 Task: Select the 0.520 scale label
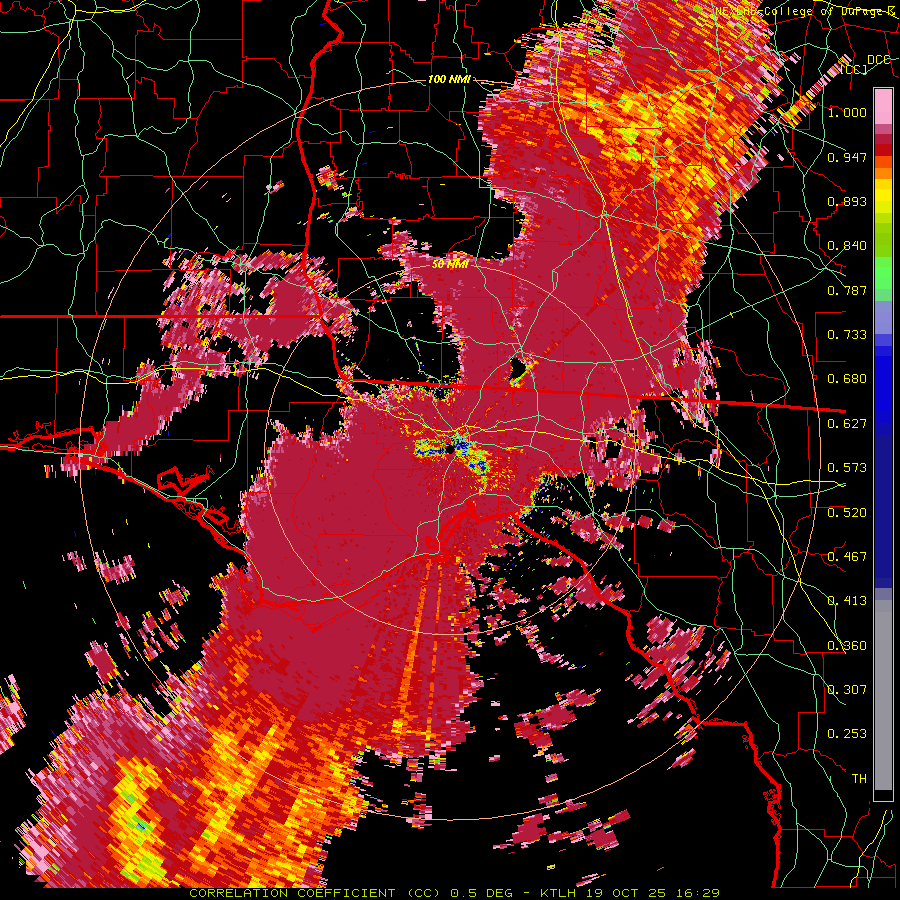click(x=847, y=512)
